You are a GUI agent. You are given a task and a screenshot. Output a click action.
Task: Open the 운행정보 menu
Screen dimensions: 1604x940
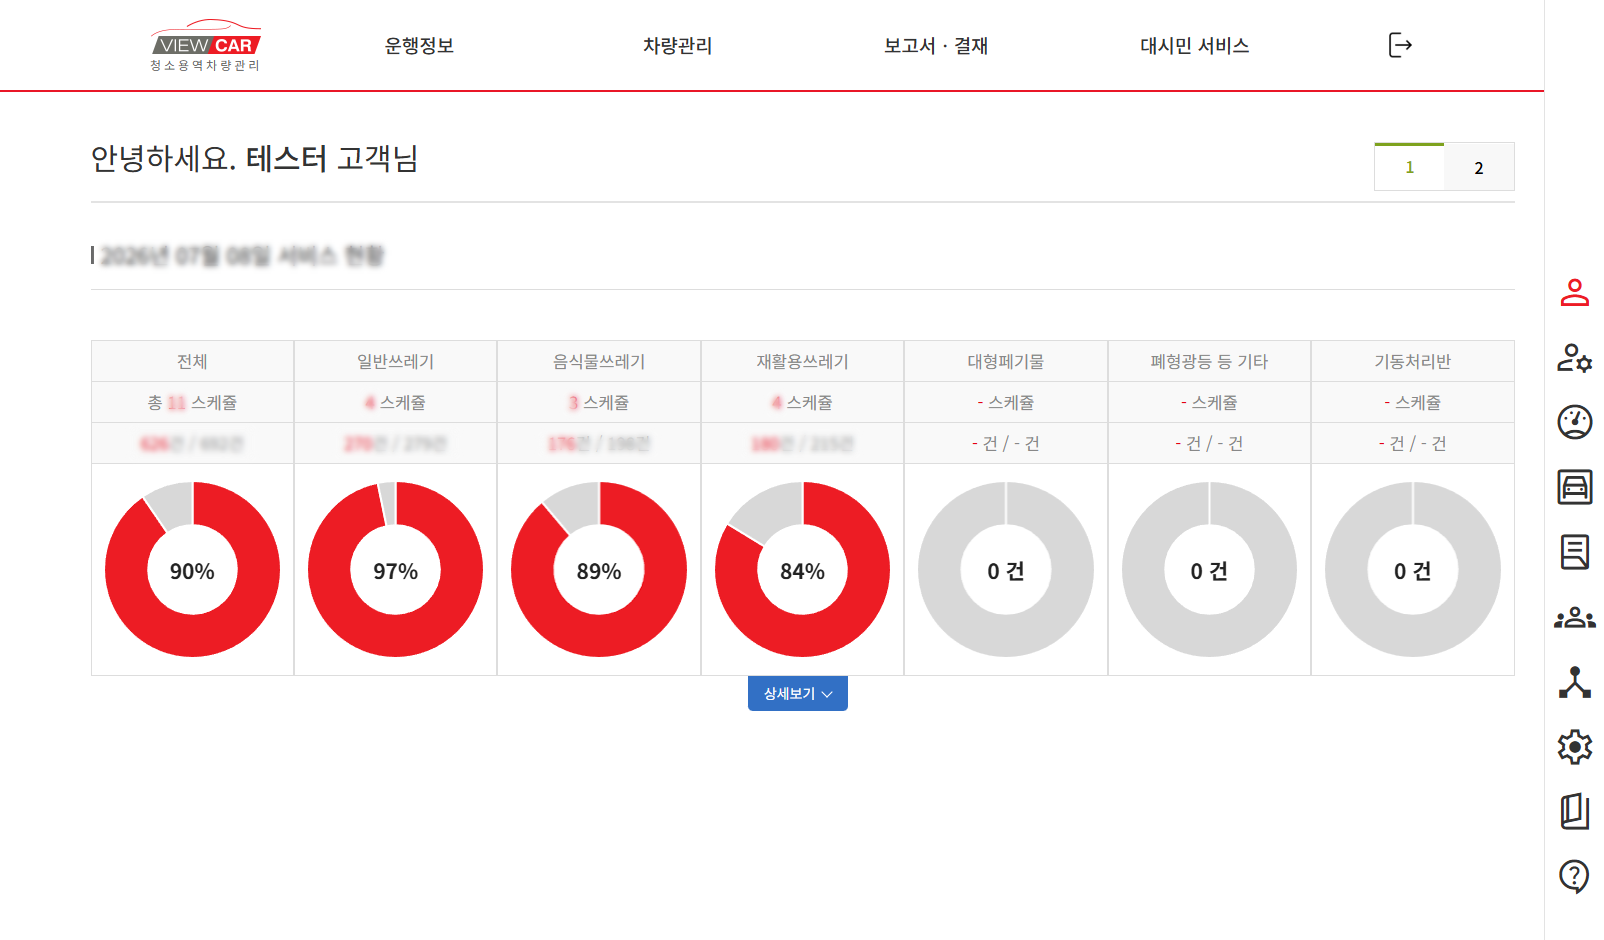419,46
